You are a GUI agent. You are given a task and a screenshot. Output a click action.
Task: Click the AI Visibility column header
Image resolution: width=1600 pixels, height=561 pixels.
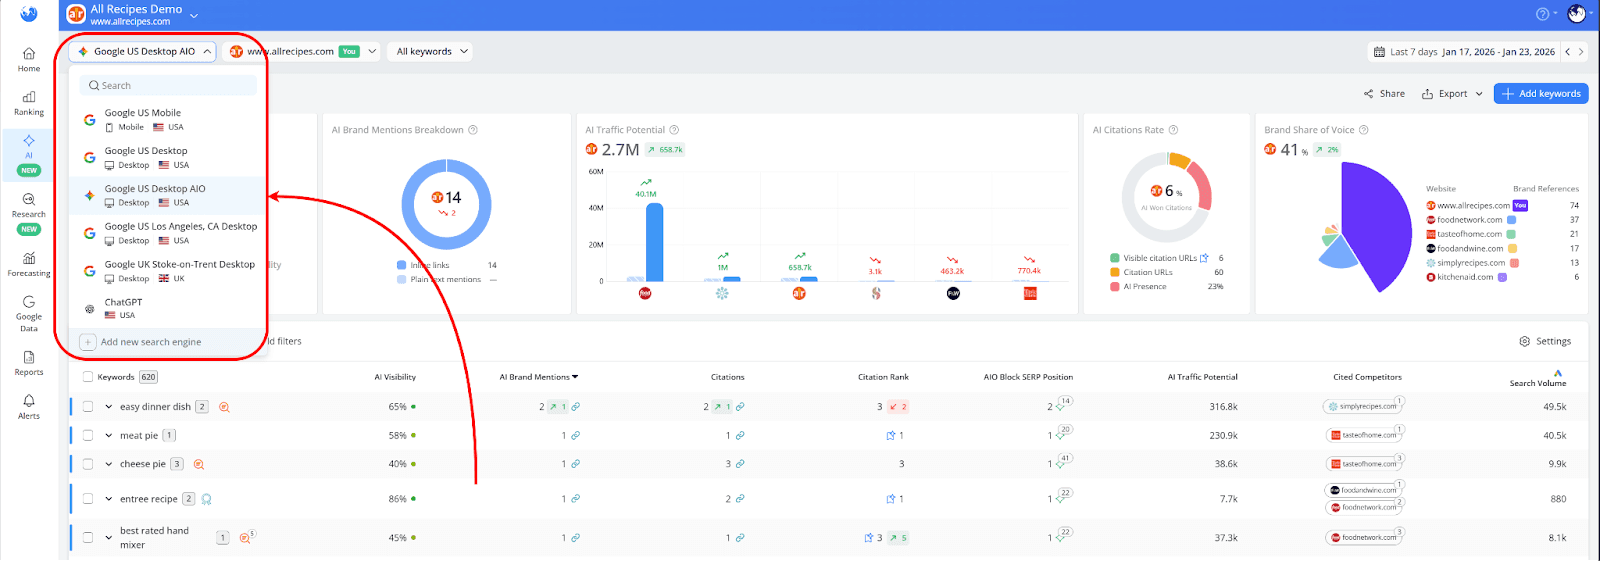click(395, 377)
